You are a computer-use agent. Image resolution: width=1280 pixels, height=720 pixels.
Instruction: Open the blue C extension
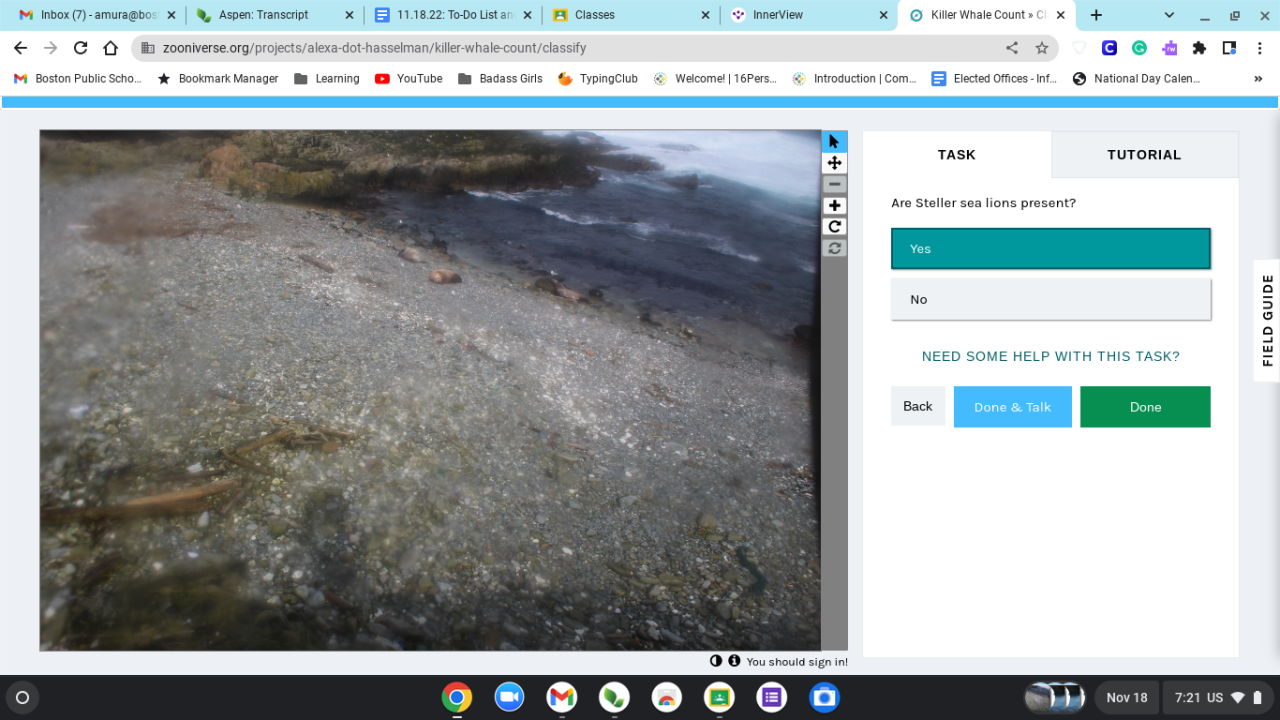(x=1109, y=48)
